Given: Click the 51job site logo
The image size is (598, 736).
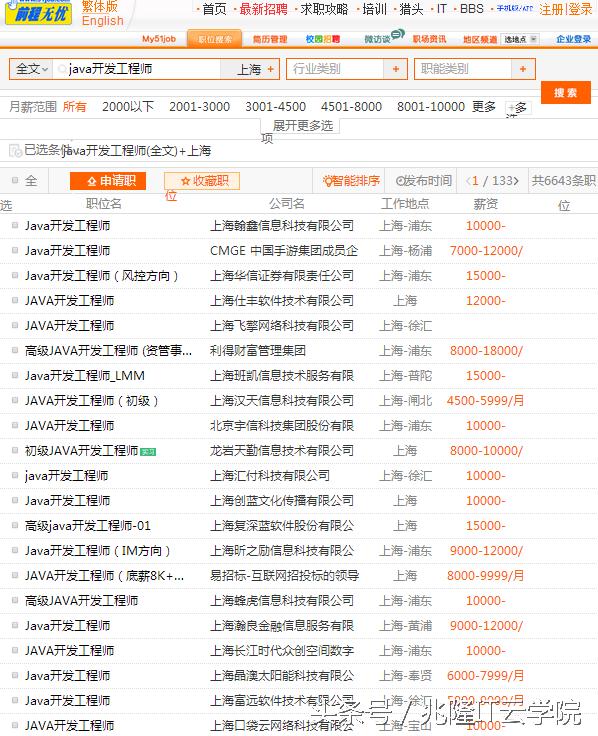Looking at the screenshot, I should pos(38,14).
